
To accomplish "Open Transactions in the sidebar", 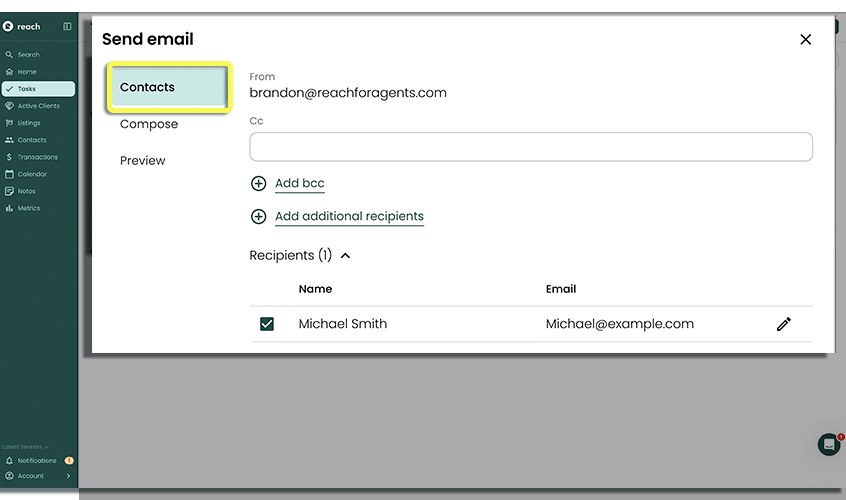I will tap(37, 157).
